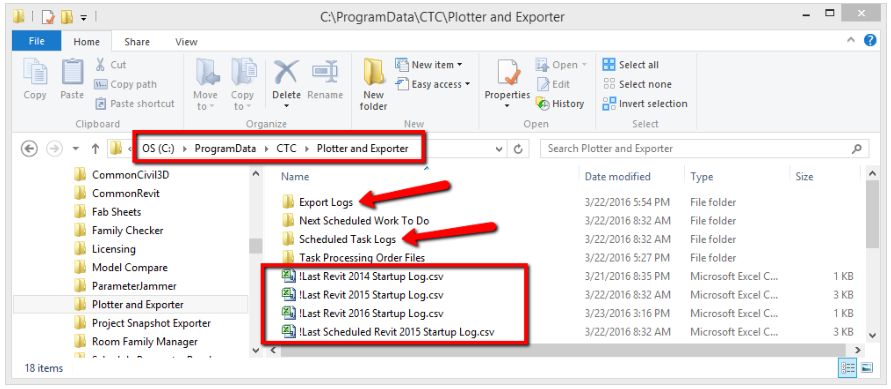891x389 pixels.
Task: Click OS (C:) in the address breadcrumb
Action: (157, 149)
